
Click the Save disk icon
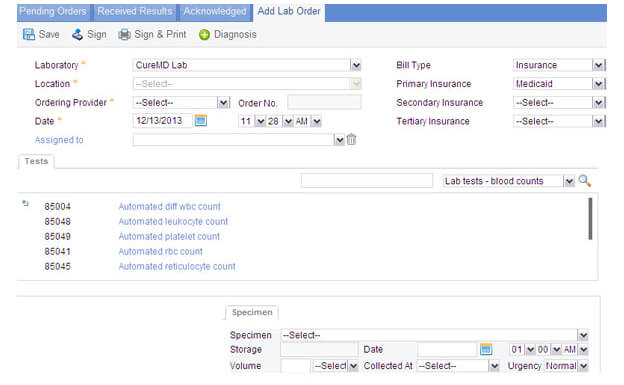click(x=29, y=35)
